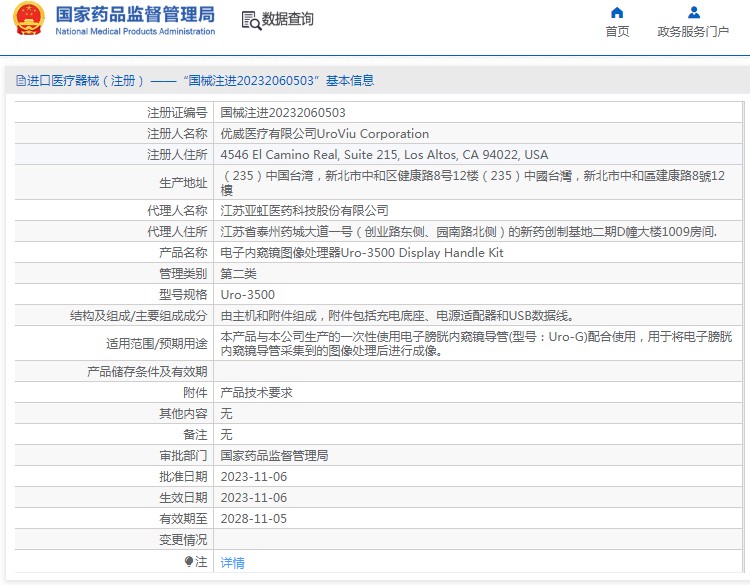Image resolution: width=750 pixels, height=585 pixels.
Task: Click the 结构及组成/主要组成成分 label
Action: (139, 316)
